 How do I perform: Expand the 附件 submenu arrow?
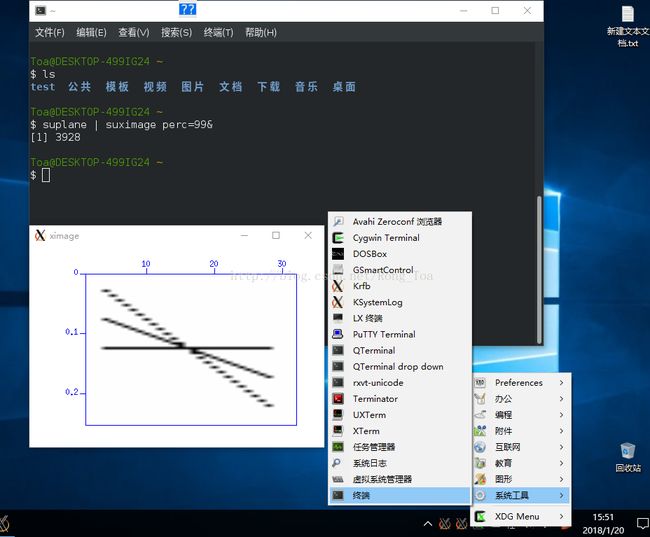point(561,431)
